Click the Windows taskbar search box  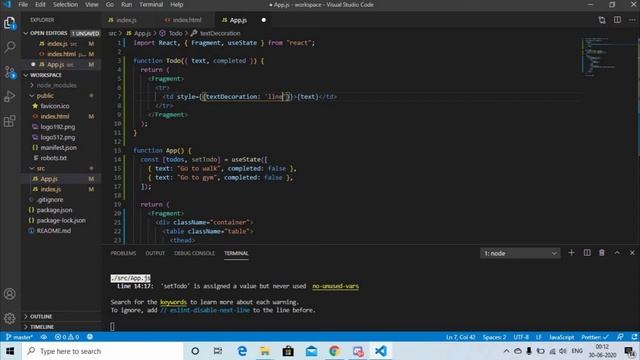[x=102, y=351]
